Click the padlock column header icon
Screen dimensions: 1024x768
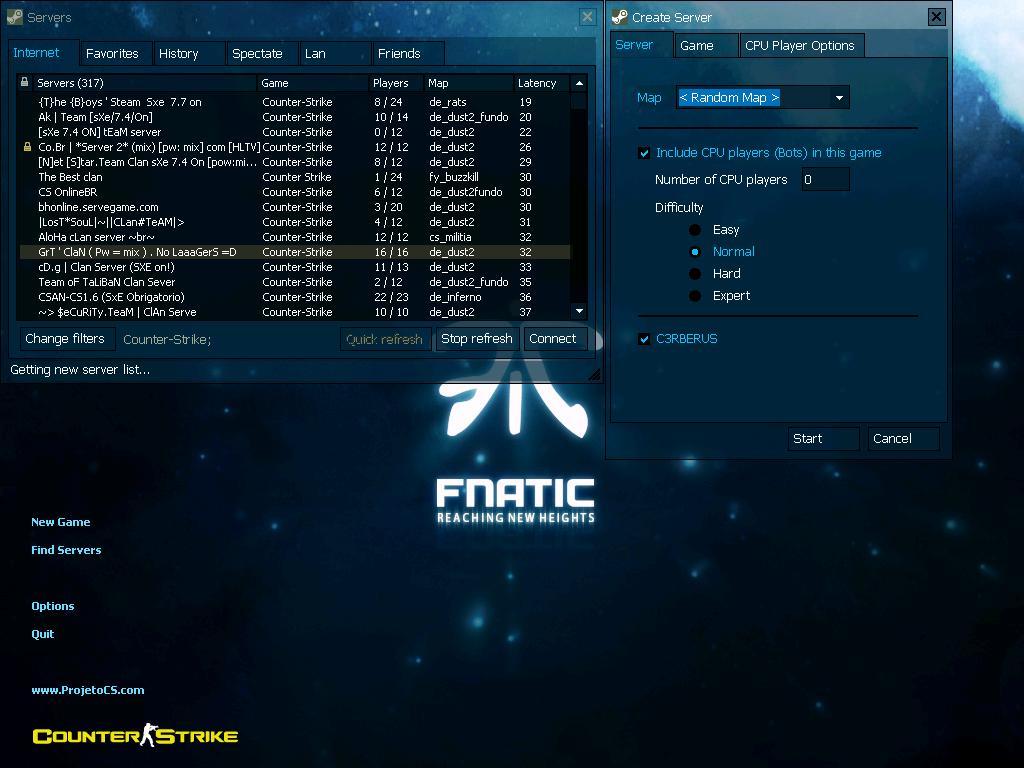click(24, 82)
